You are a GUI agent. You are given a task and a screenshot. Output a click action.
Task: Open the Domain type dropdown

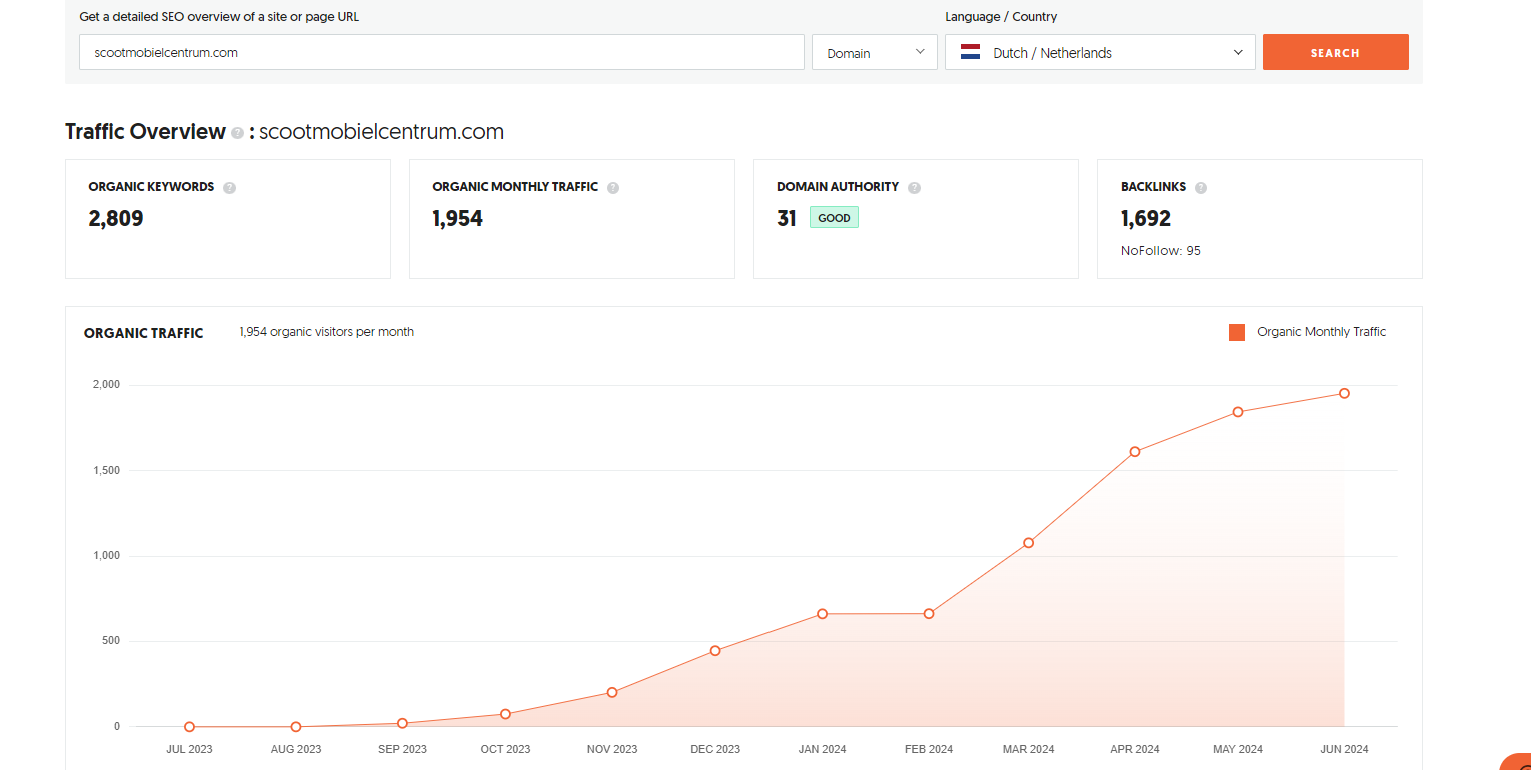point(875,52)
